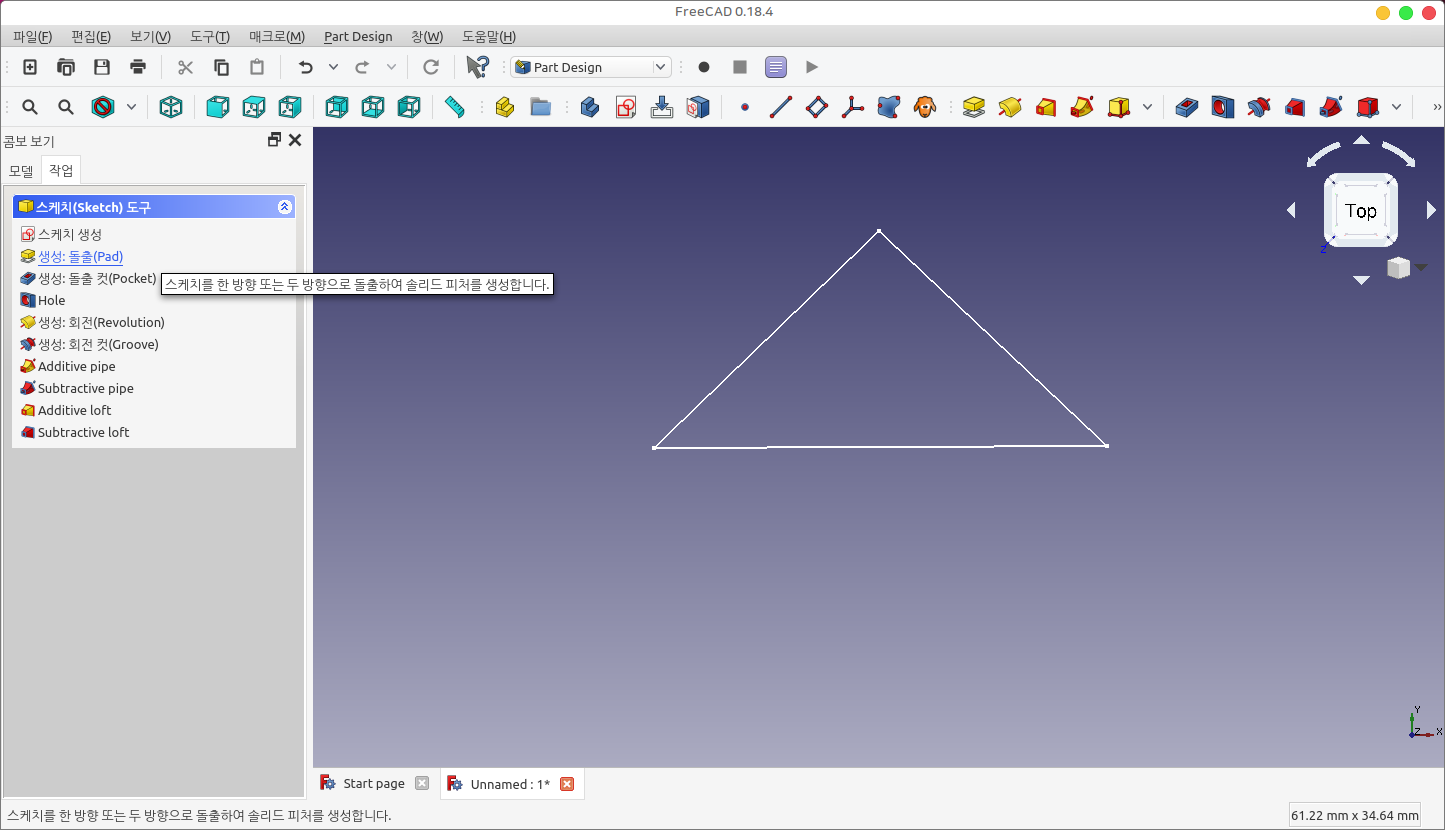Image resolution: width=1445 pixels, height=830 pixels.
Task: Switch to the 모델 tab
Action: [21, 170]
